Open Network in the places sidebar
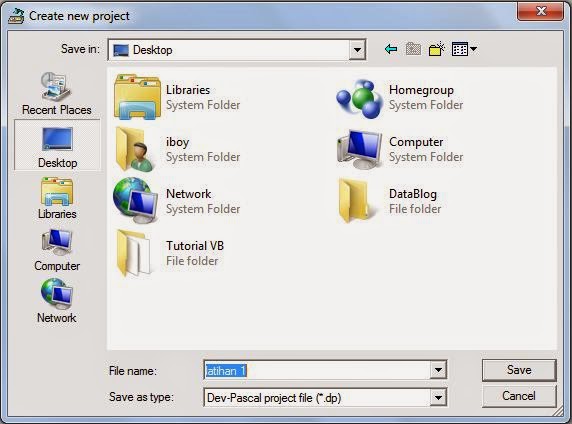572x424 pixels. pyautogui.click(x=57, y=301)
